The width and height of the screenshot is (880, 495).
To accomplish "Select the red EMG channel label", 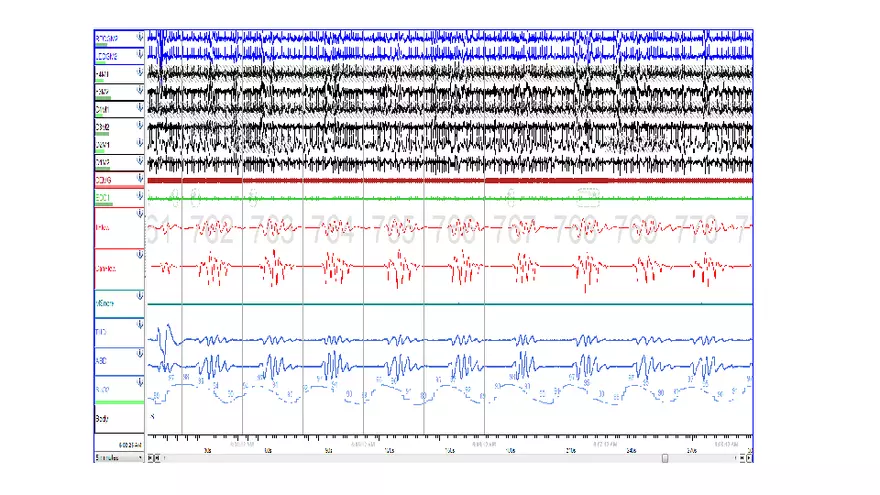I will click(103, 180).
